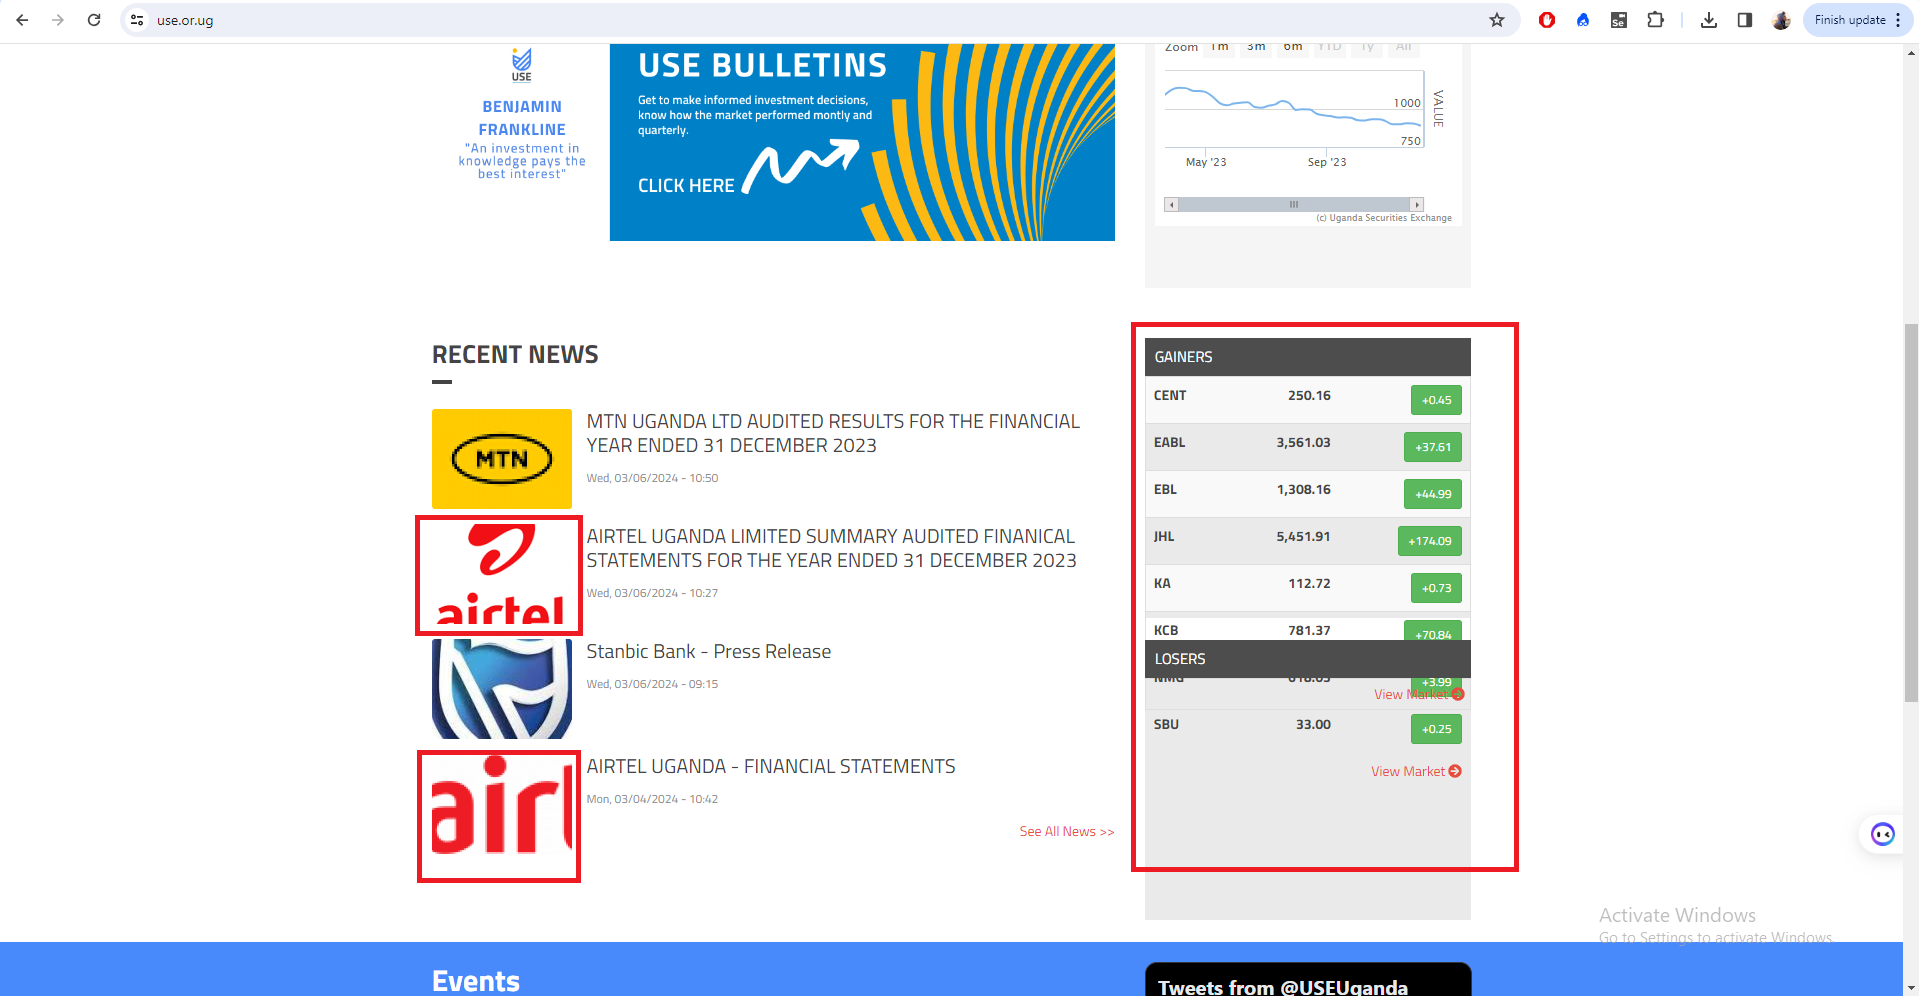1919x996 pixels.
Task: Click the +0.25 change badge for SBU
Action: [1436, 729]
